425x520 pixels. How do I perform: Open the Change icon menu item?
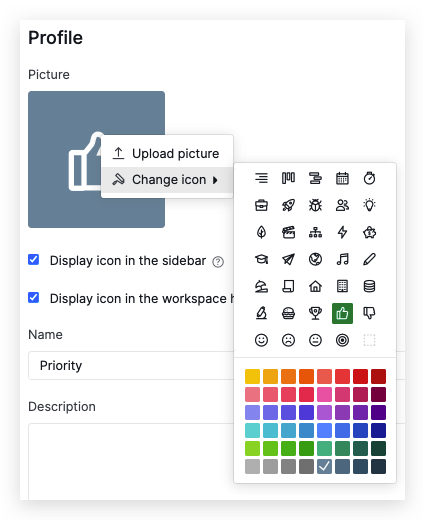(x=167, y=180)
